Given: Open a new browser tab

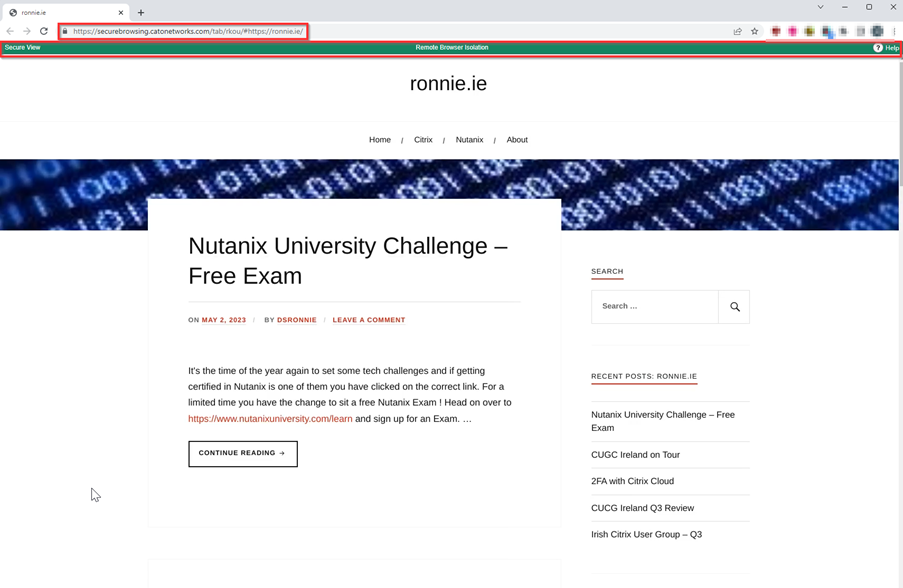Looking at the screenshot, I should pyautogui.click(x=141, y=12).
